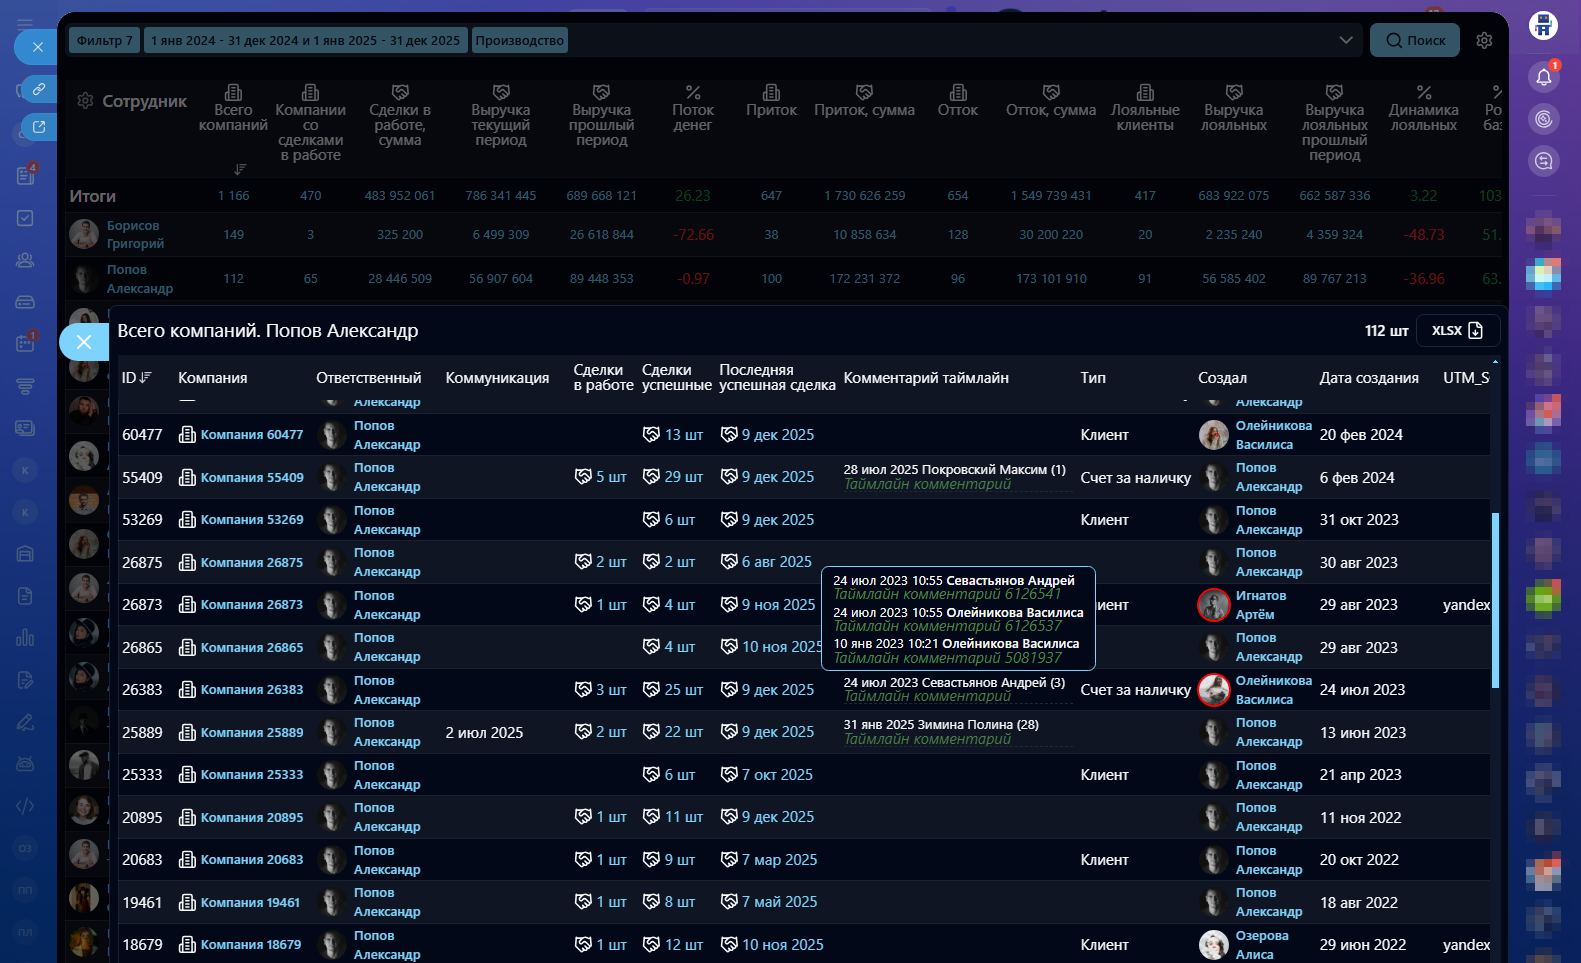Click the gear icon beside Сотрудник header
This screenshot has width=1581, height=963.
click(86, 101)
